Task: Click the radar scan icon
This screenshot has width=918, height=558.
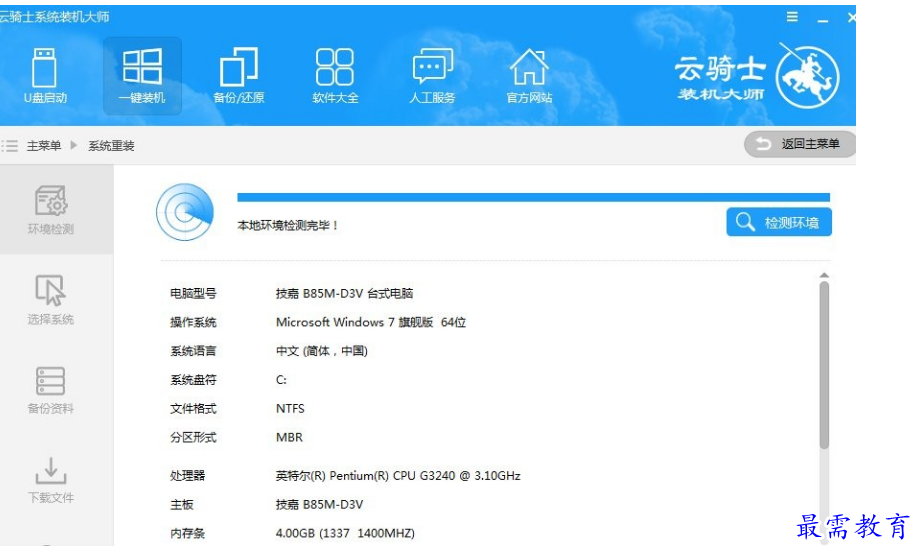Action: click(x=184, y=212)
